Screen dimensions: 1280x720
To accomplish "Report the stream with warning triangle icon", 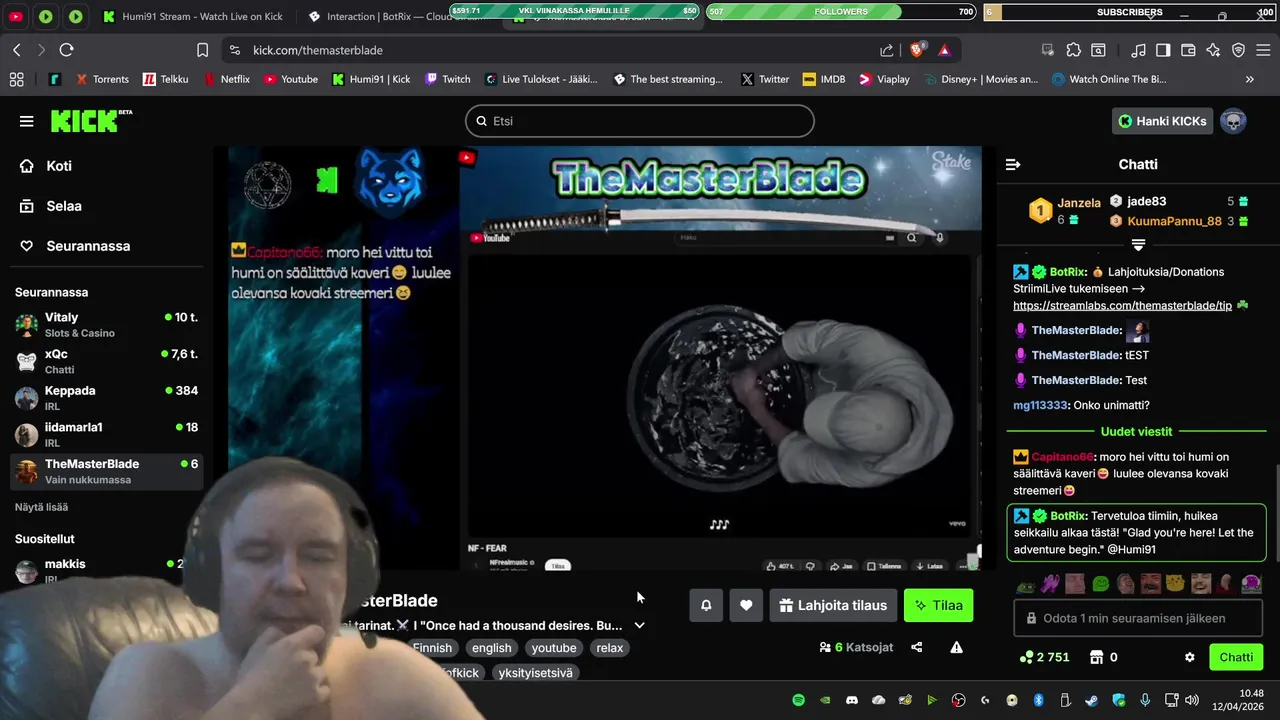I will [x=957, y=647].
